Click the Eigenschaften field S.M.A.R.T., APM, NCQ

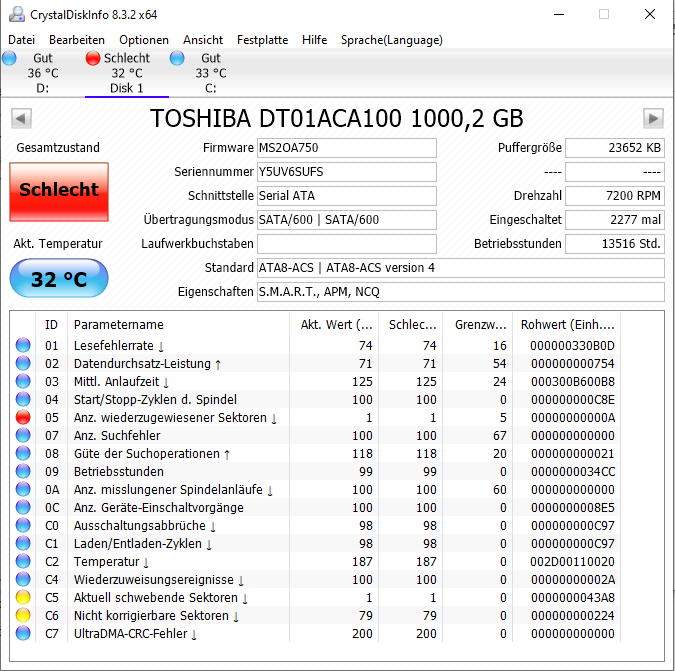tap(461, 292)
